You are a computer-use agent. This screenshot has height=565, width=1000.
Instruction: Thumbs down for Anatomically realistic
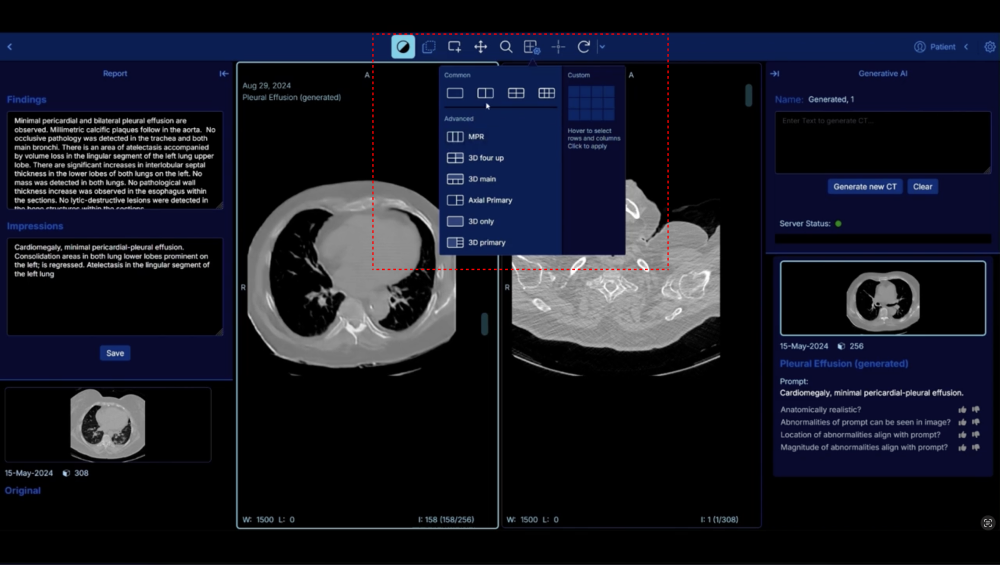point(976,410)
